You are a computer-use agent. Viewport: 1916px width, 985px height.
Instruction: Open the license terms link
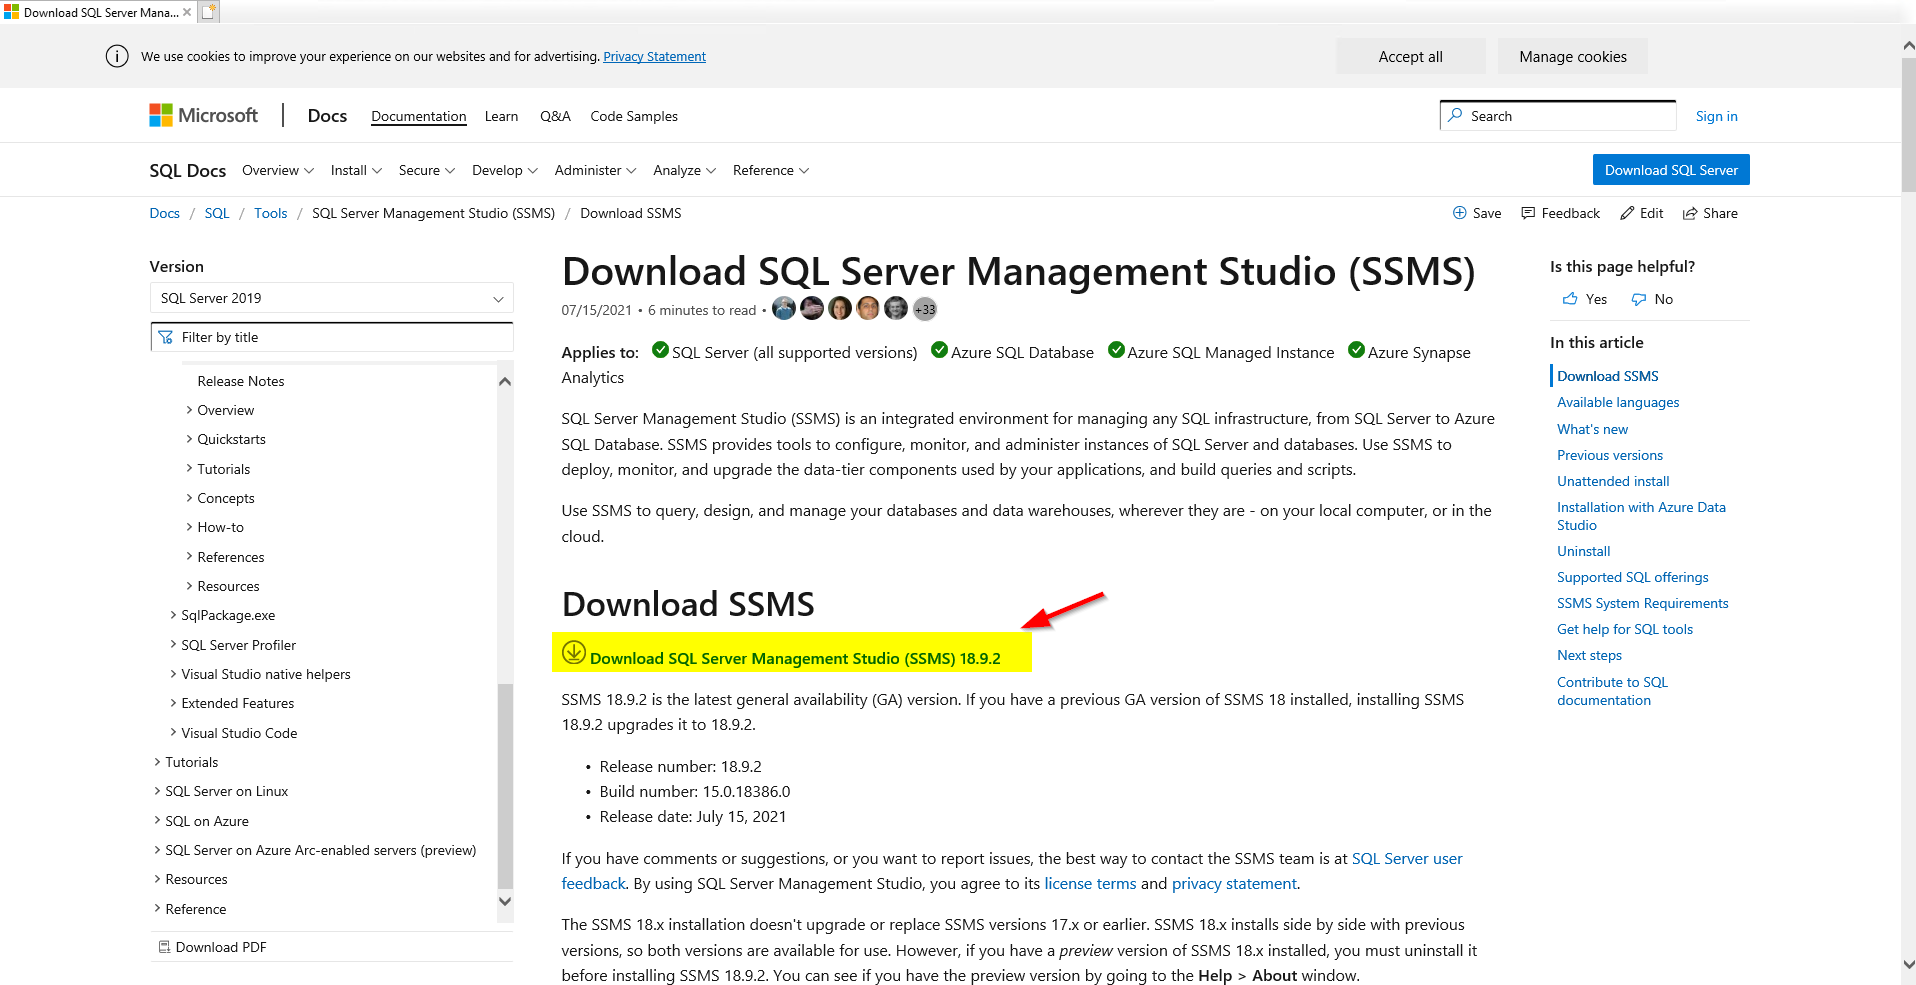click(x=1090, y=884)
